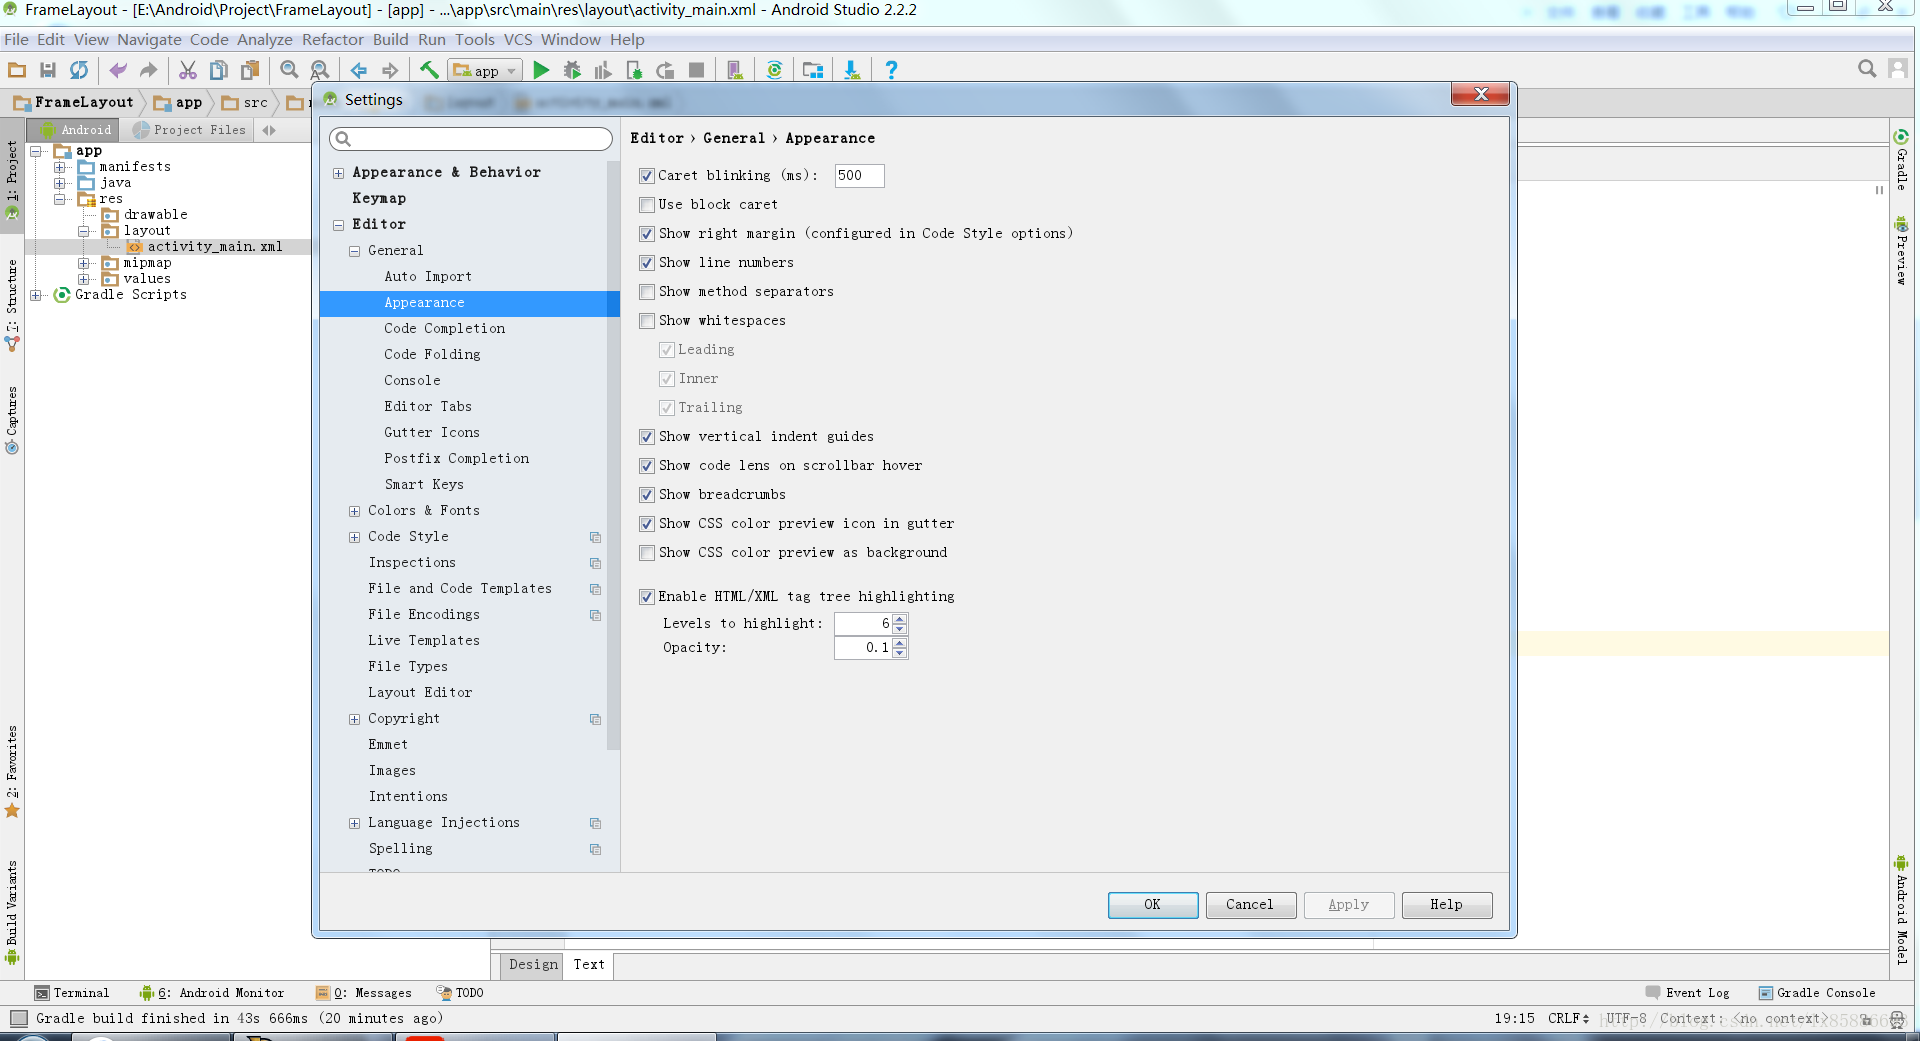This screenshot has height=1041, width=1920.
Task: Click the Redo arrow icon
Action: (x=148, y=70)
